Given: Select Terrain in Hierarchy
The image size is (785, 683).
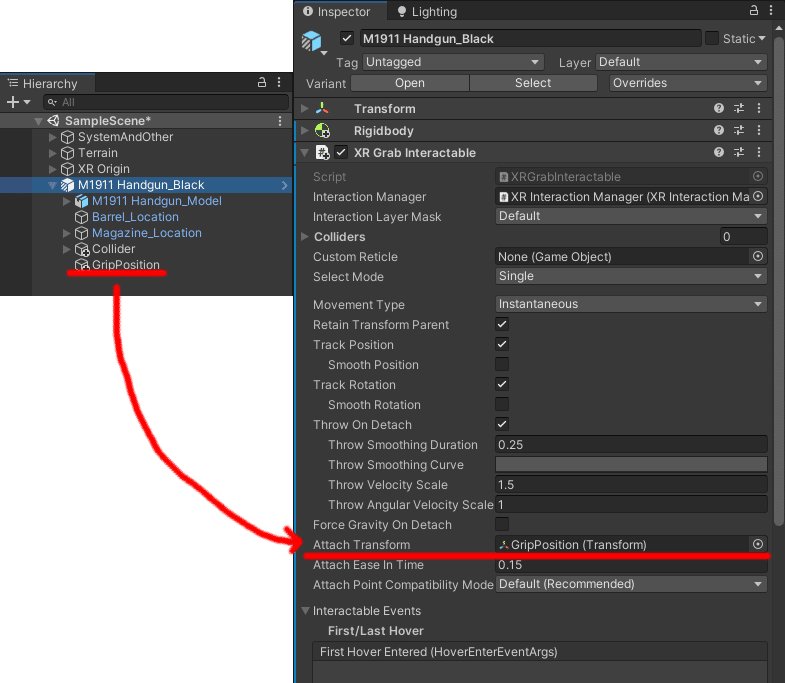Looking at the screenshot, I should pyautogui.click(x=98, y=153).
